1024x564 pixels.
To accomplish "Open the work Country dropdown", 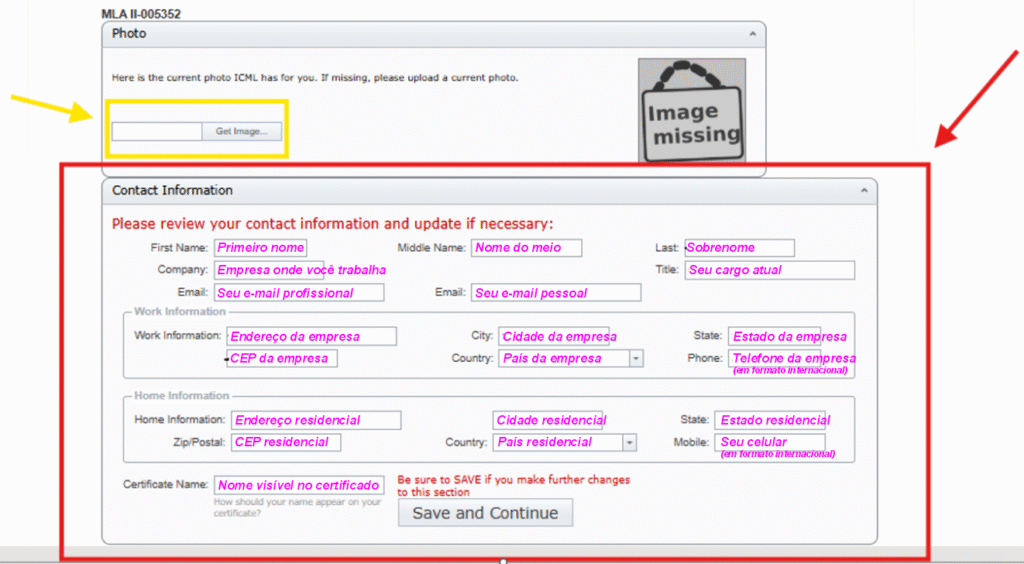I will coord(636,358).
